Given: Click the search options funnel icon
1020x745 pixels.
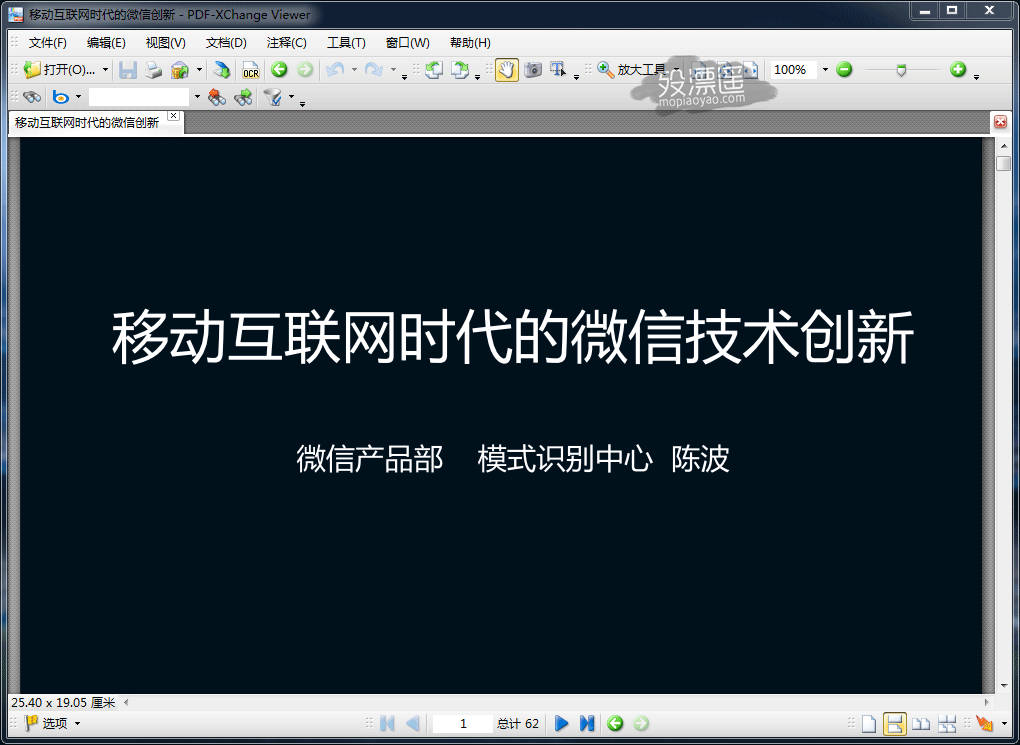Looking at the screenshot, I should [x=273, y=98].
